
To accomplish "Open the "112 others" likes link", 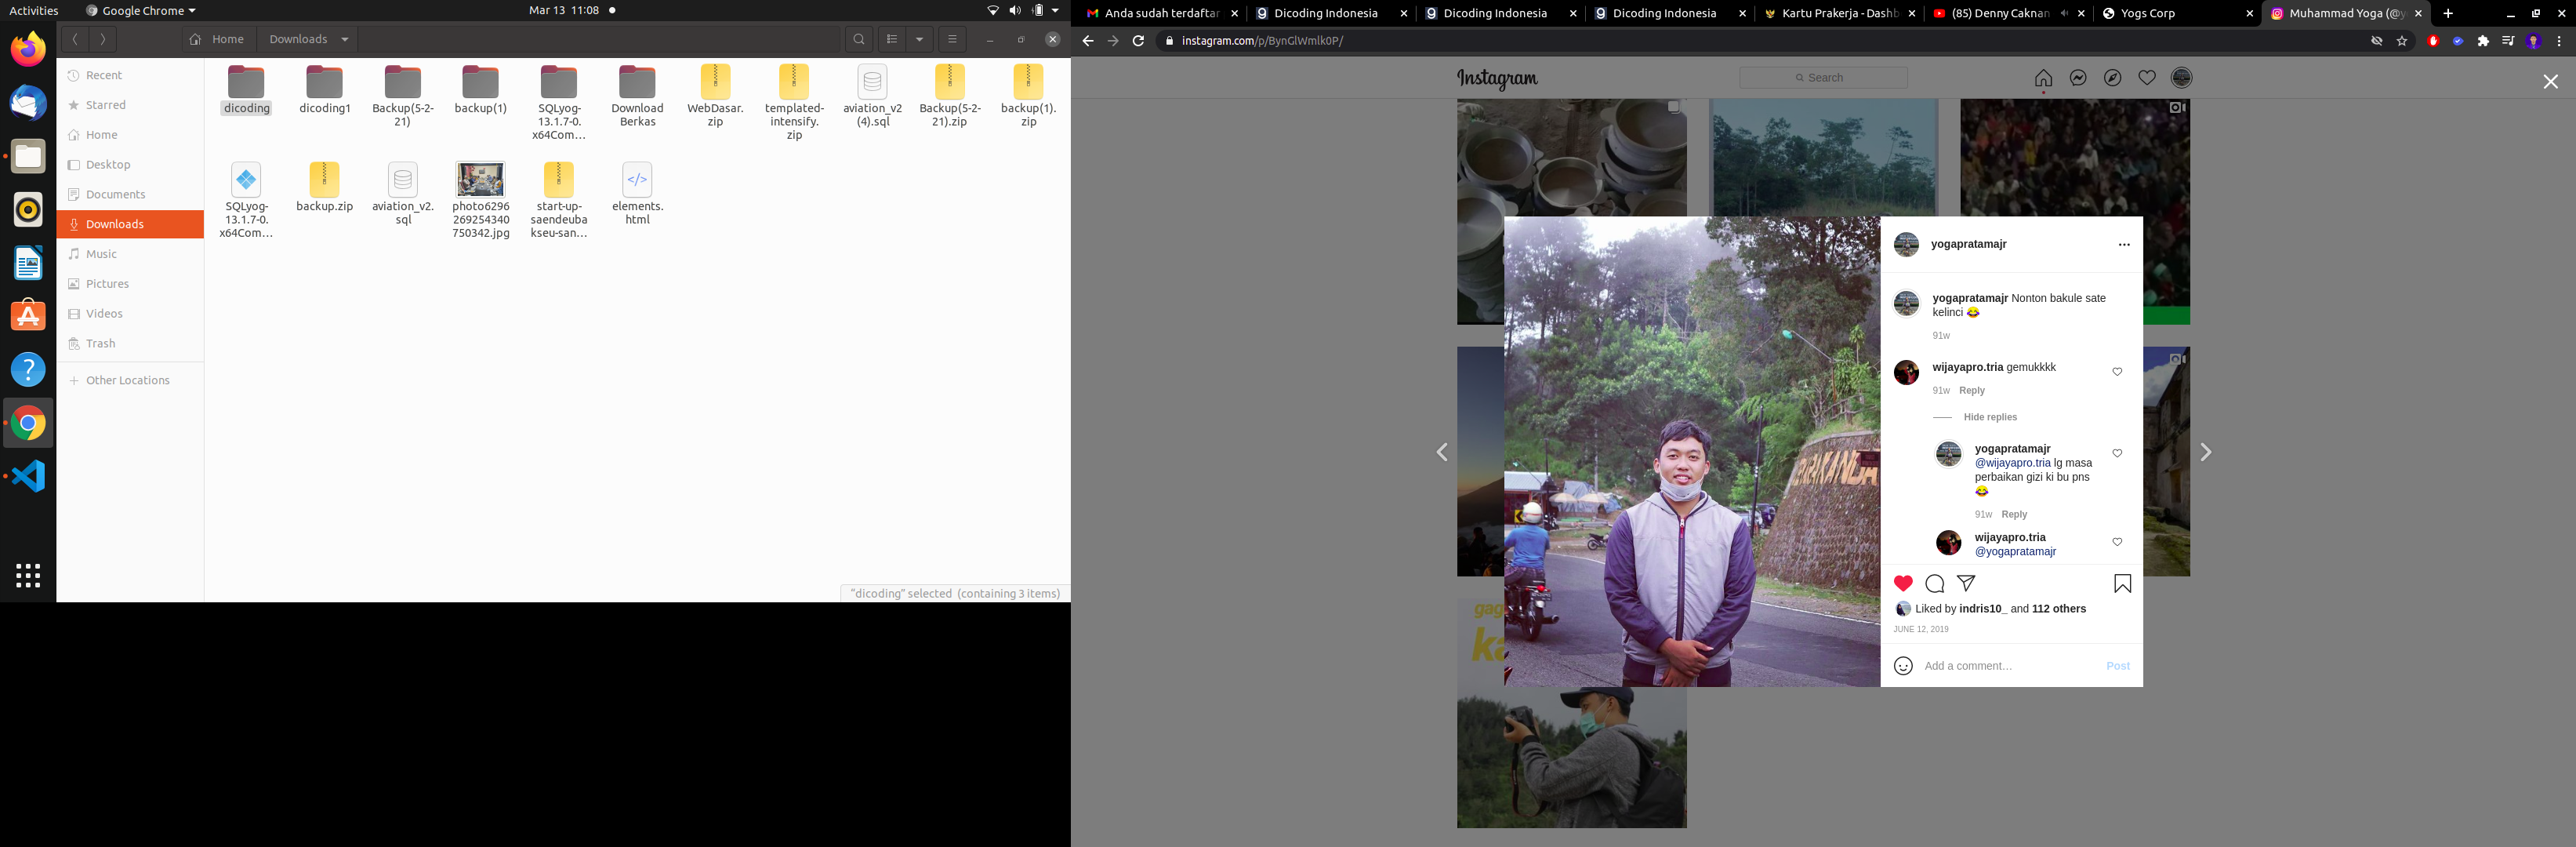I will (x=2058, y=609).
